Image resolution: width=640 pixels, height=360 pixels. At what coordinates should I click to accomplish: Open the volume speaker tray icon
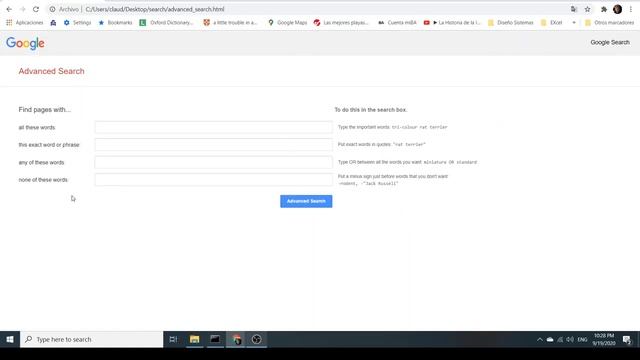(x=570, y=340)
